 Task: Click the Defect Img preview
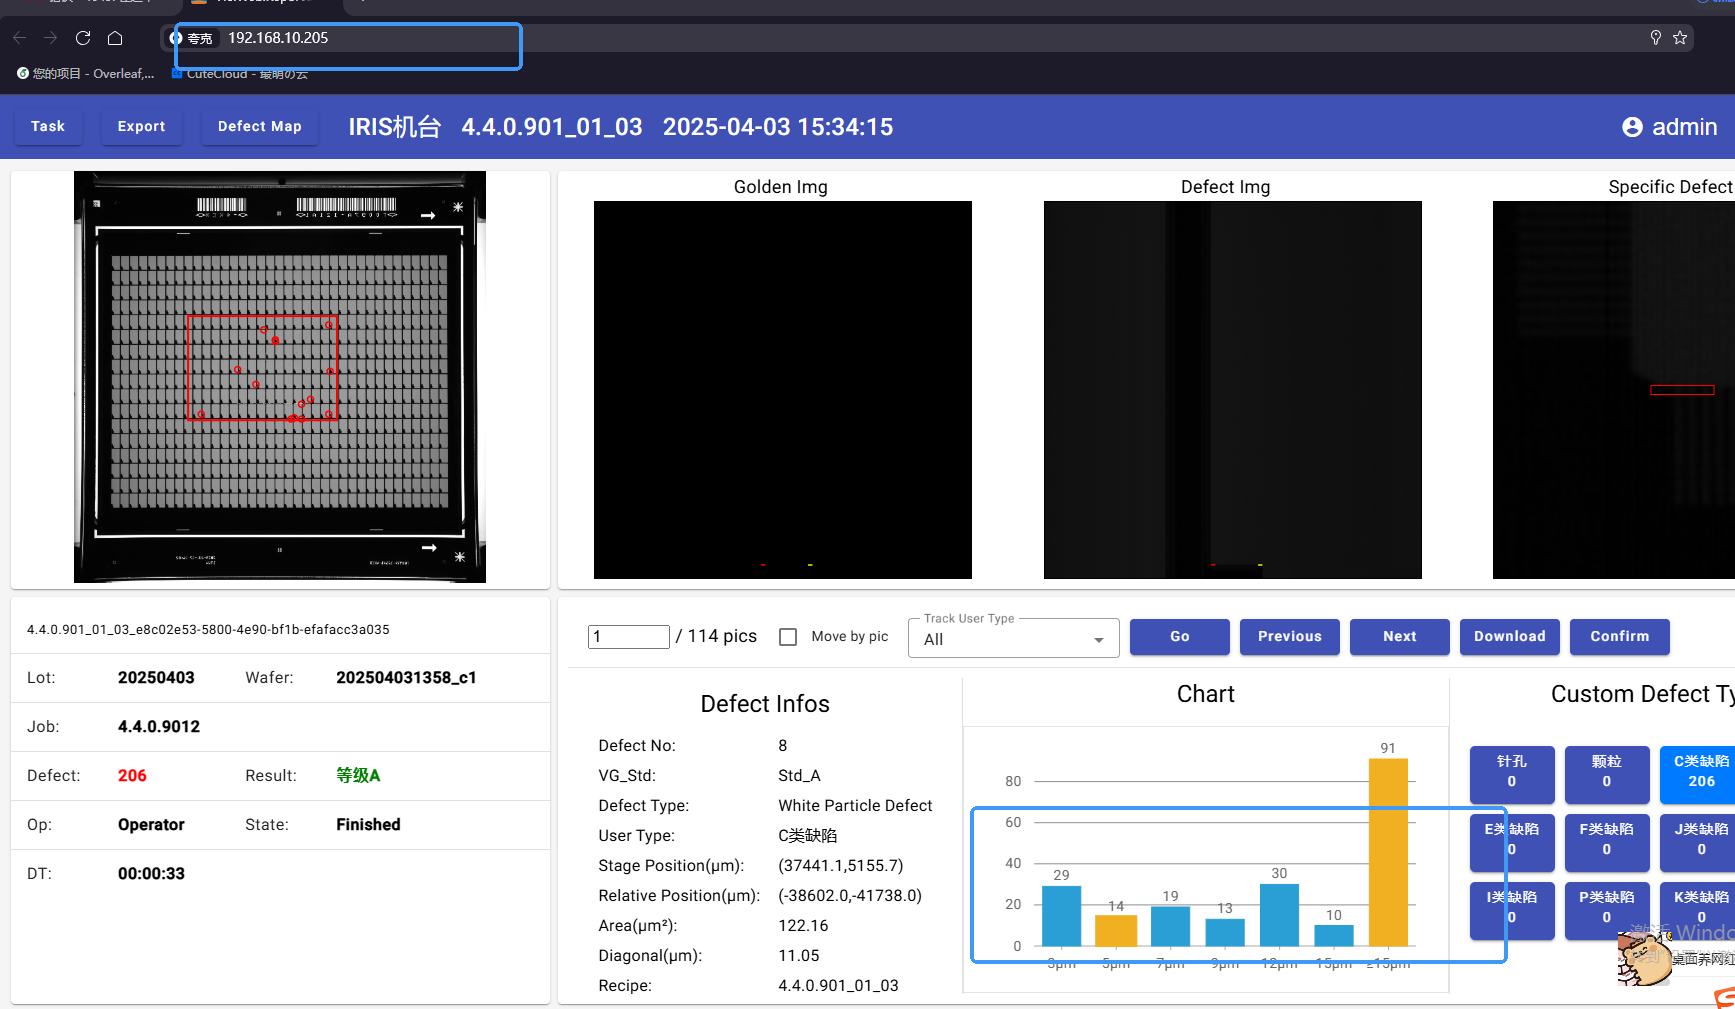[x=1233, y=390]
